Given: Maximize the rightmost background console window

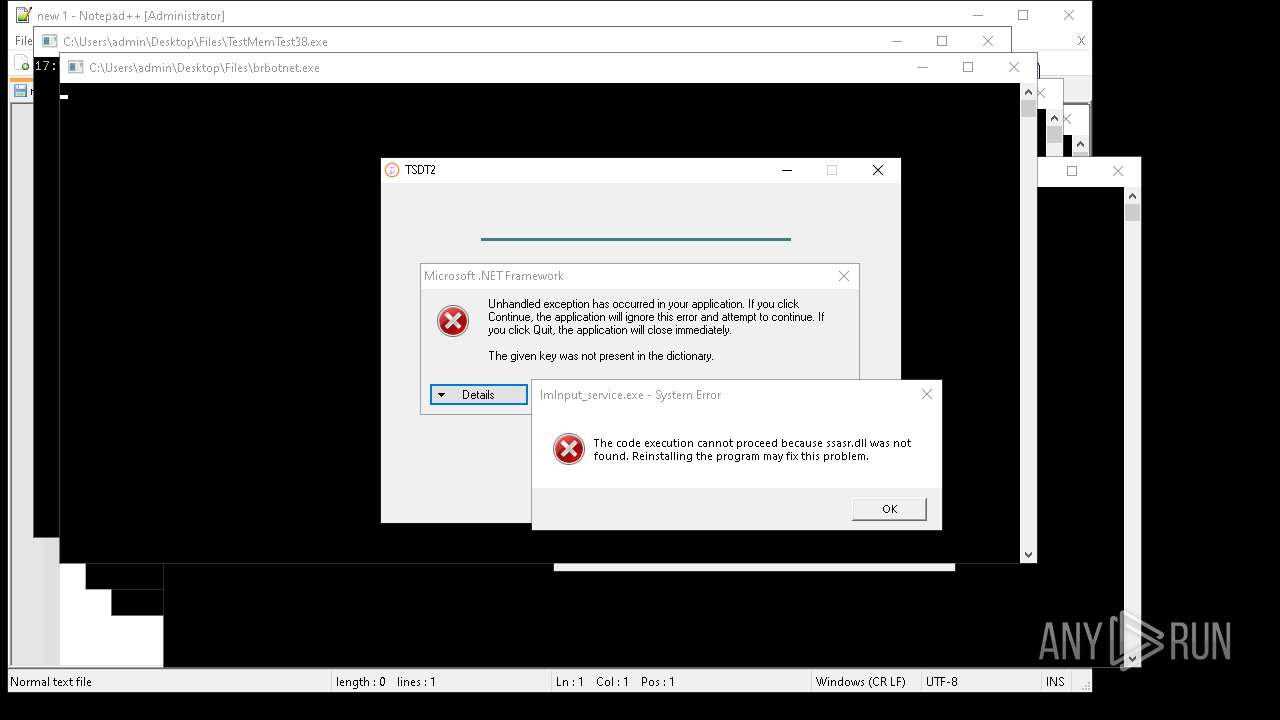Looking at the screenshot, I should pyautogui.click(x=1072, y=171).
